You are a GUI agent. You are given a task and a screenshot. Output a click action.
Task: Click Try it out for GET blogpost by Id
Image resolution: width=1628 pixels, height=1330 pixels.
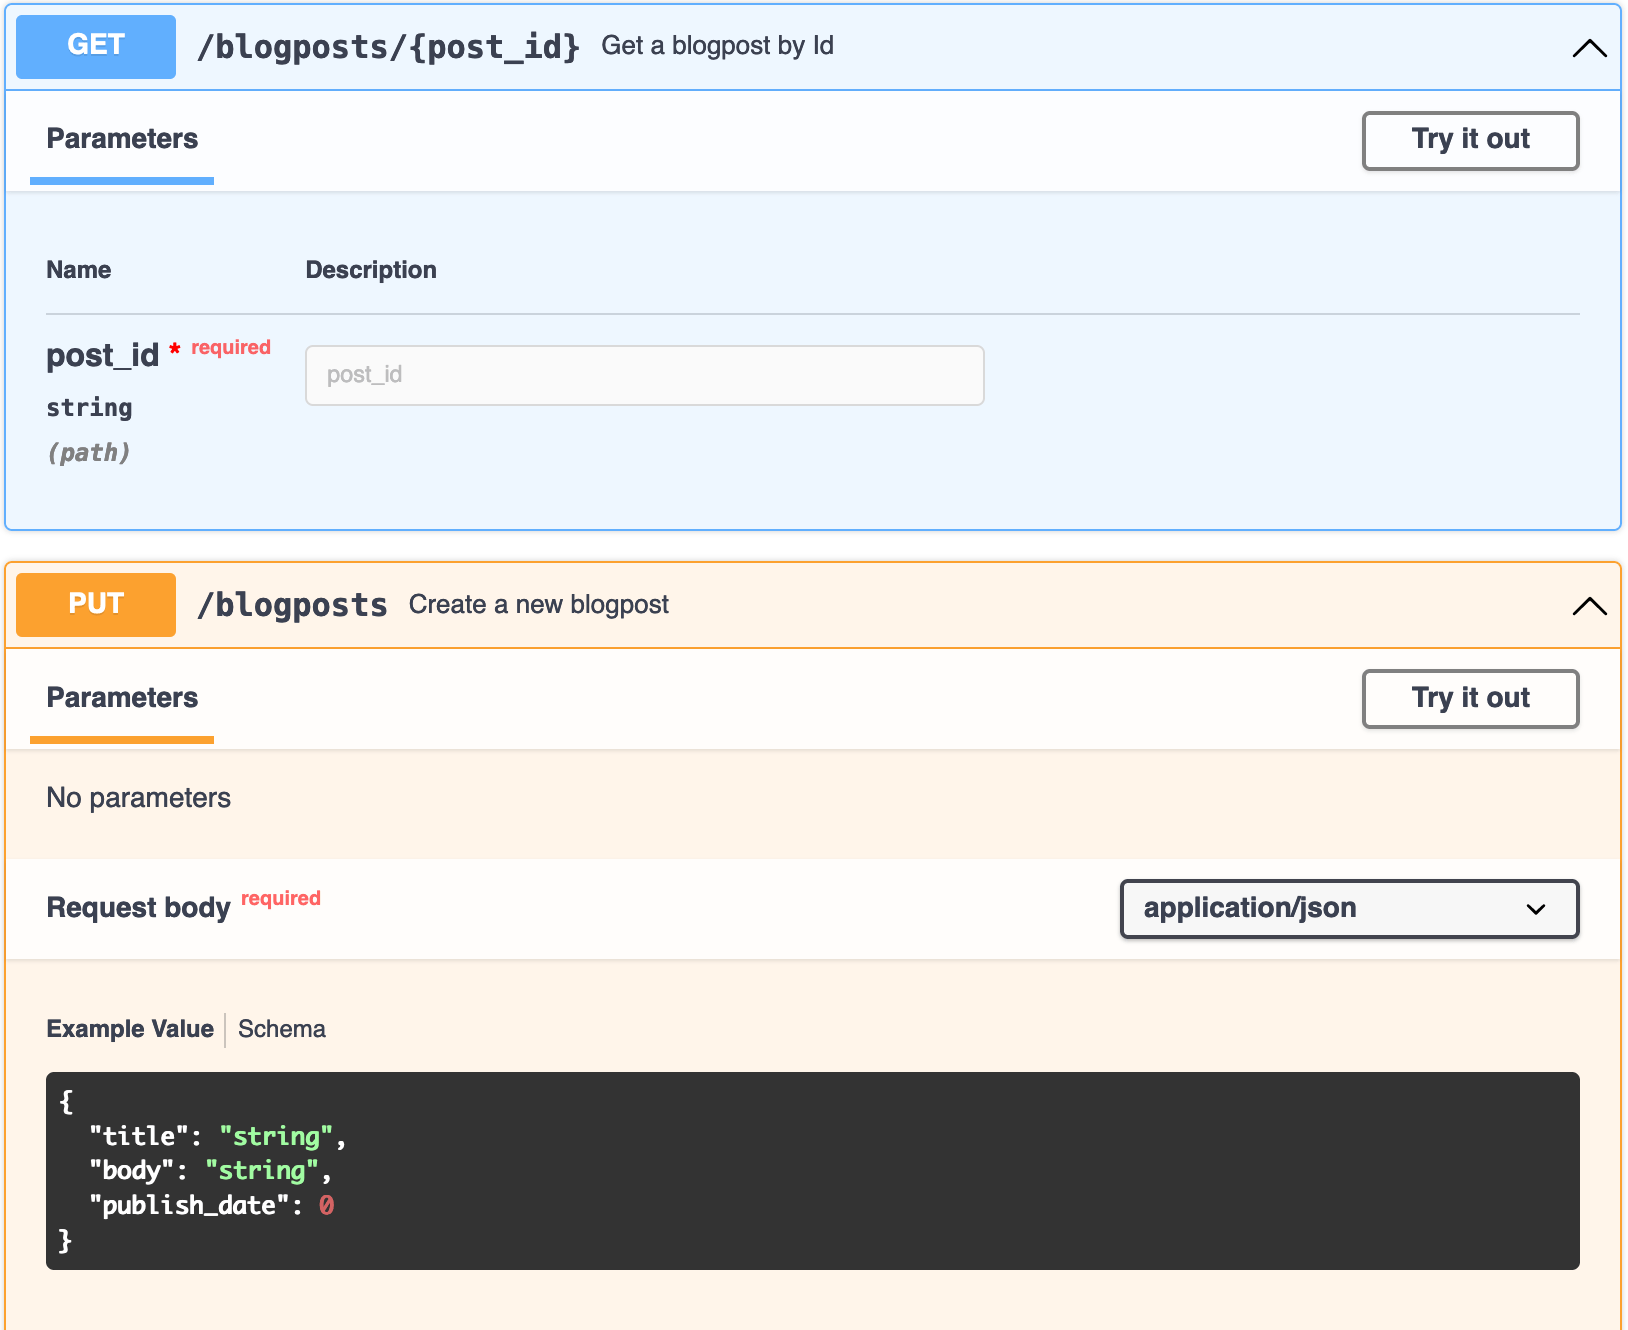tap(1470, 140)
